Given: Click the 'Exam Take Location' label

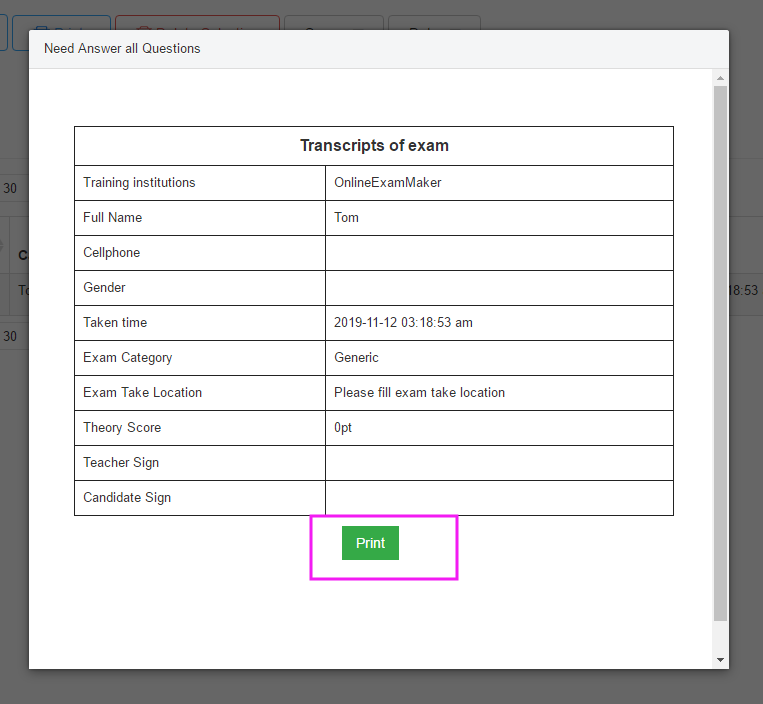Looking at the screenshot, I should pyautogui.click(x=142, y=393).
